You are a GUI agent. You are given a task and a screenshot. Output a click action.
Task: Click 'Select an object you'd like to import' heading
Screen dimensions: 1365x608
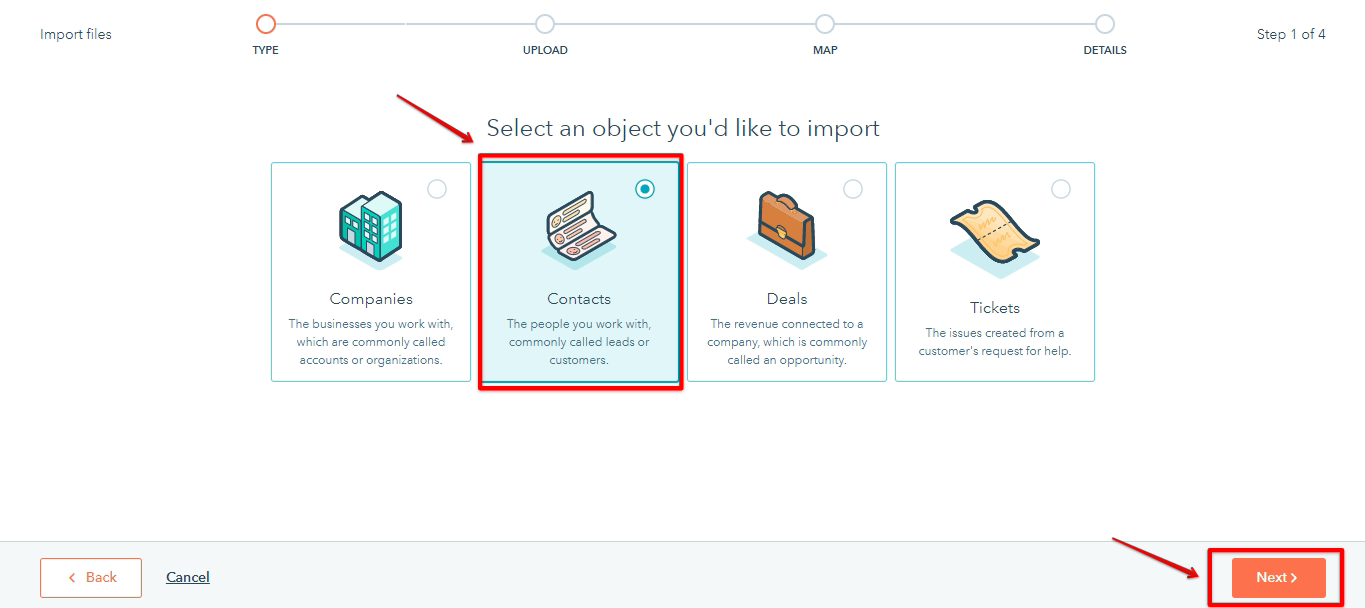(683, 128)
